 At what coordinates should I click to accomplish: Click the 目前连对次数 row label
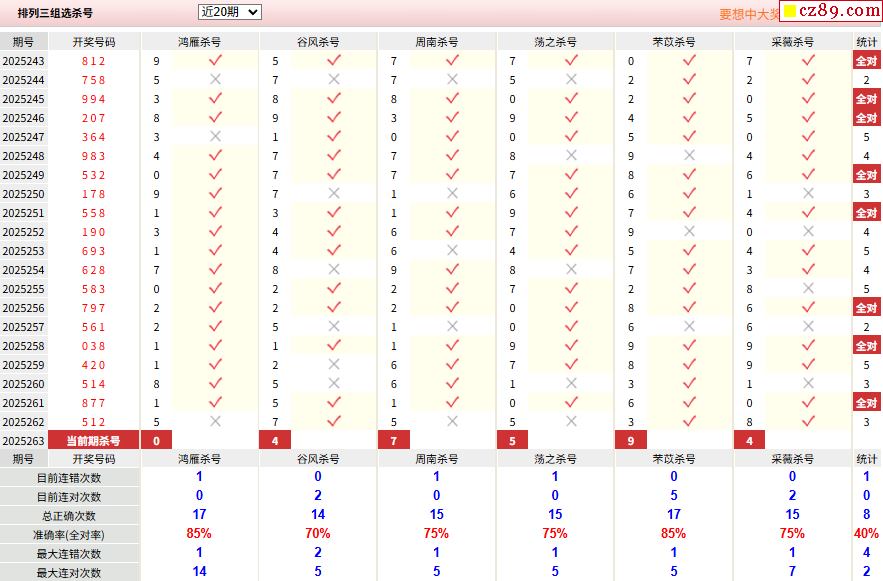(69, 497)
